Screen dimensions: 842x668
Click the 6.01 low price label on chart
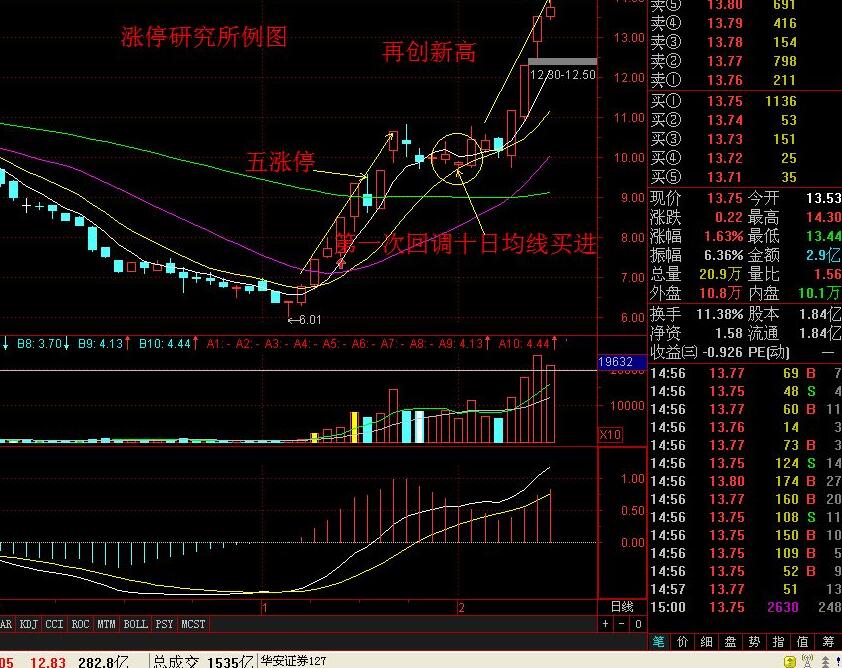310,320
